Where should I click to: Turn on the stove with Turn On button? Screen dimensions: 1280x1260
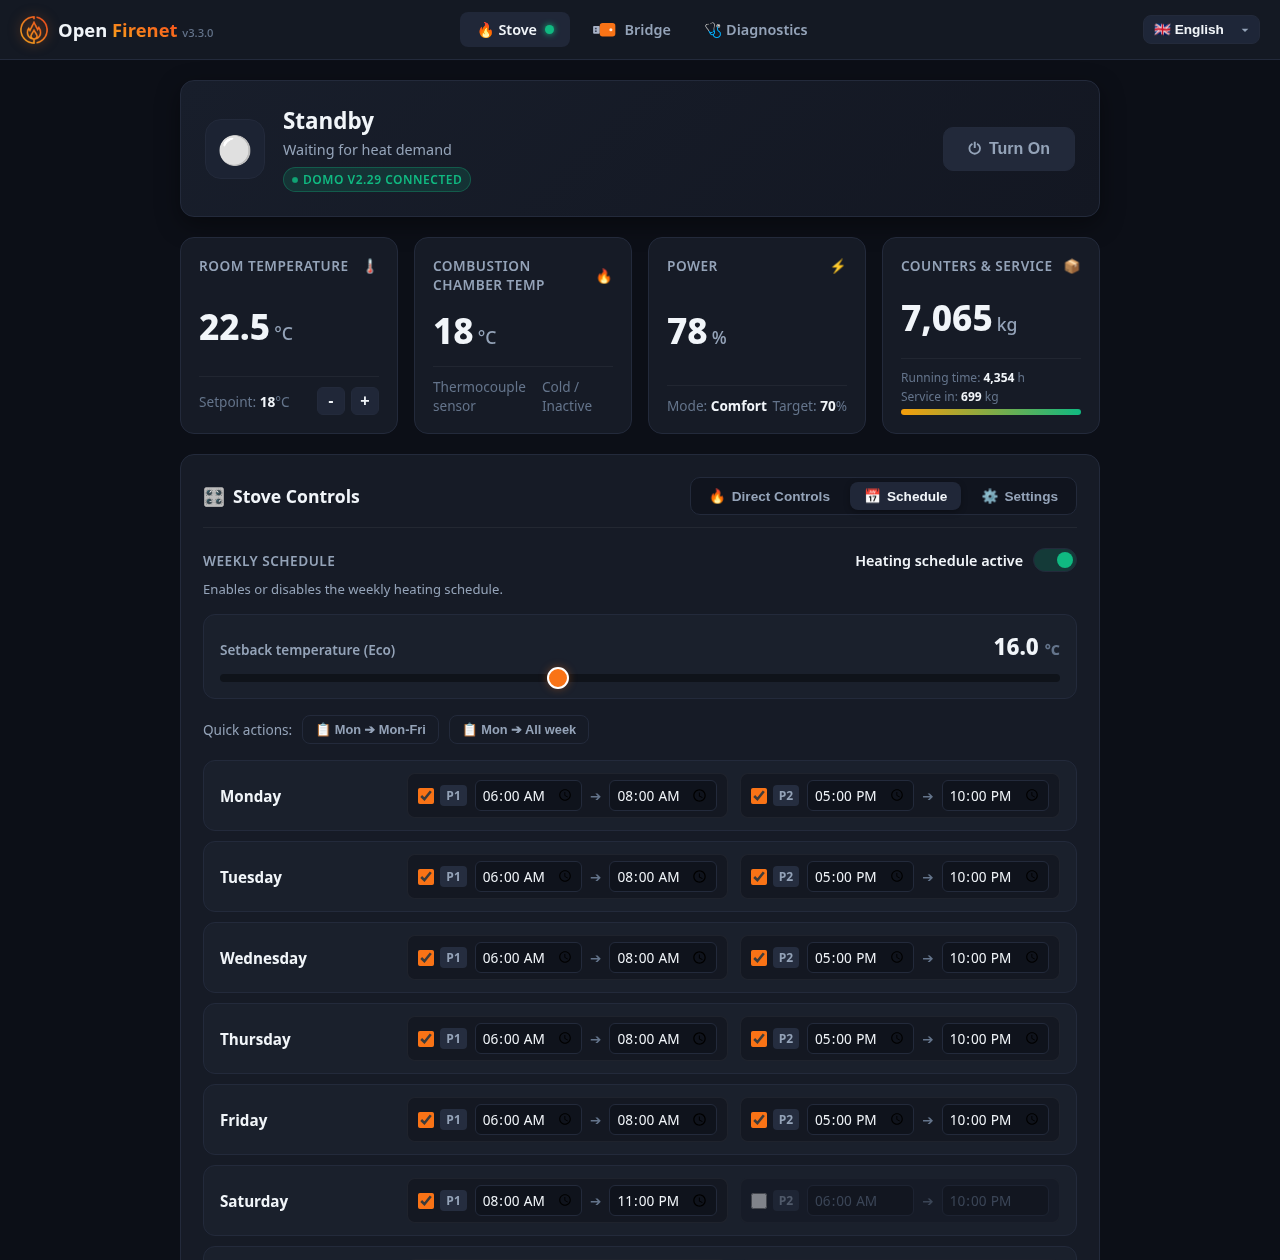point(1009,149)
